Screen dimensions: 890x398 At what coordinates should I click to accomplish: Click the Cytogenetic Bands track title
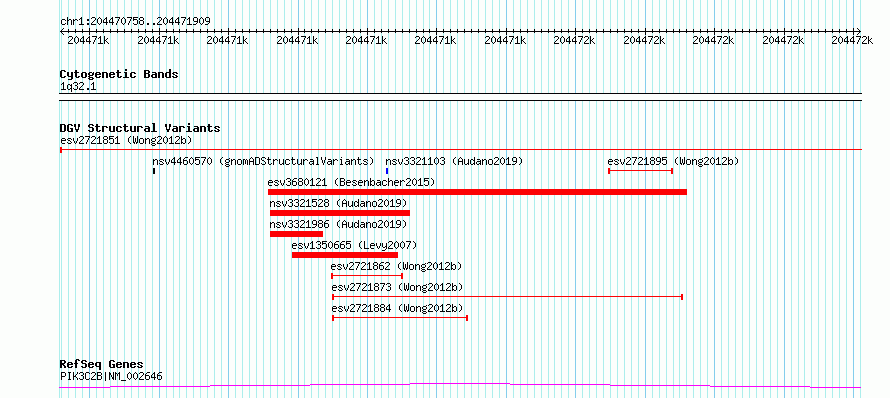(119, 74)
